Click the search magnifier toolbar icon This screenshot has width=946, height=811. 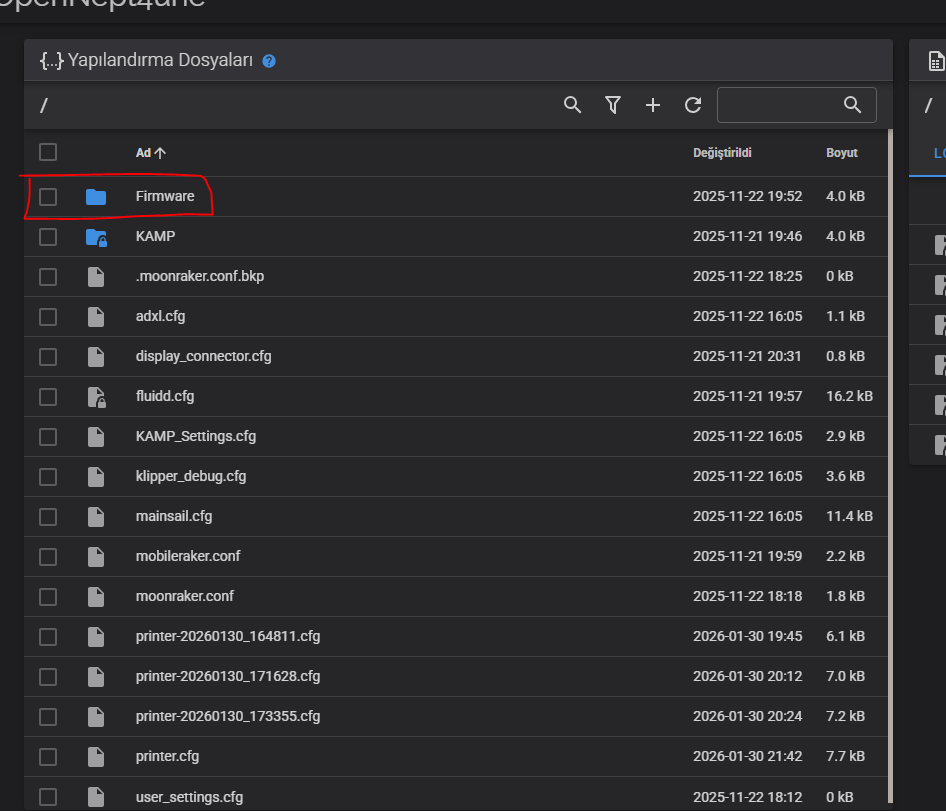572,105
